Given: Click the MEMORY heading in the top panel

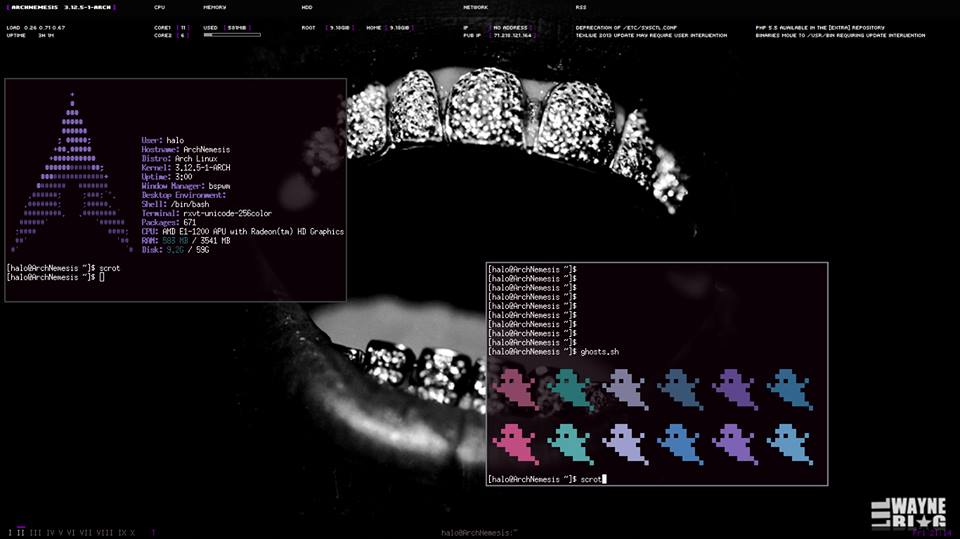Looking at the screenshot, I should [x=214, y=7].
